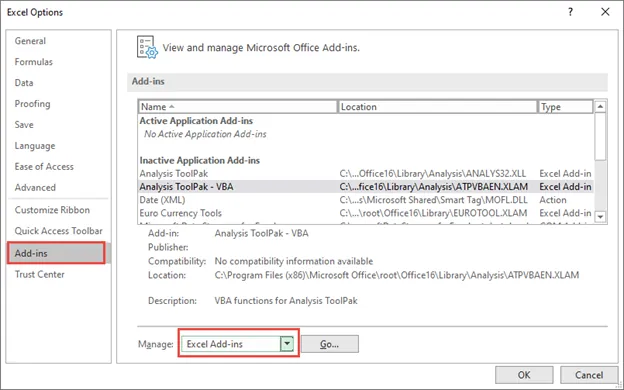Click the EUROTOOL.XLAM location cell

[x=433, y=213]
